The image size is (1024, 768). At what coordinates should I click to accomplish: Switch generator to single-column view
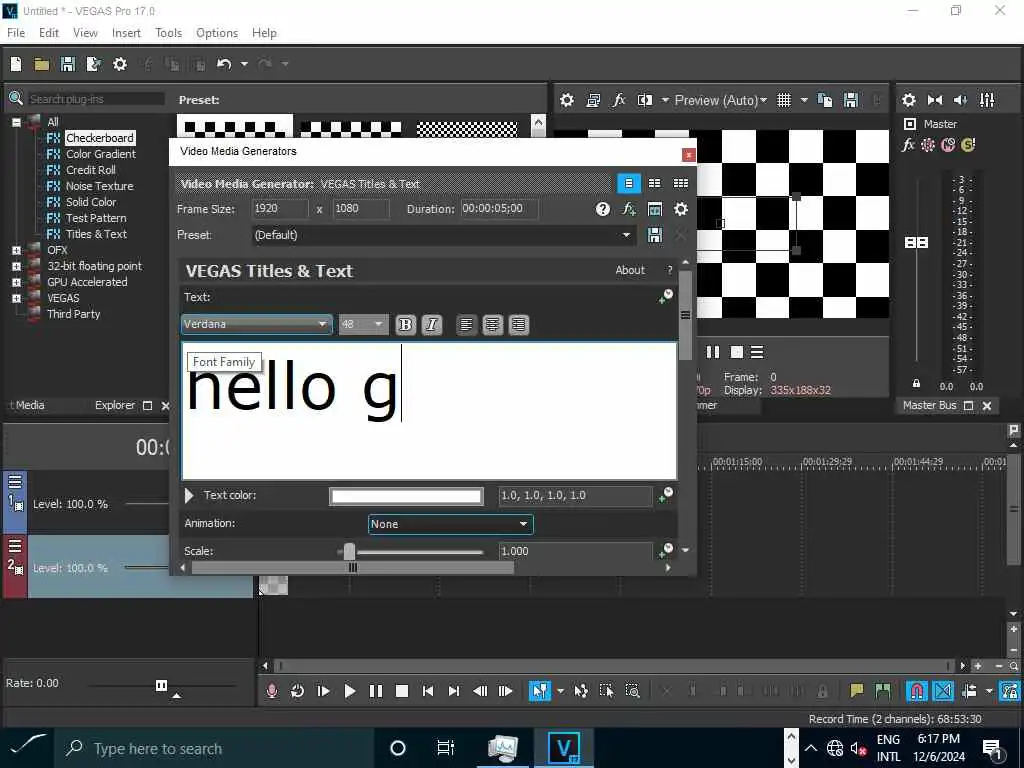pyautogui.click(x=628, y=184)
